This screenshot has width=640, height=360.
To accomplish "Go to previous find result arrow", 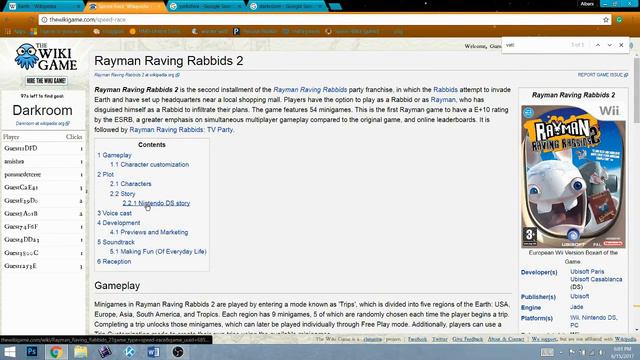I will click(x=598, y=45).
